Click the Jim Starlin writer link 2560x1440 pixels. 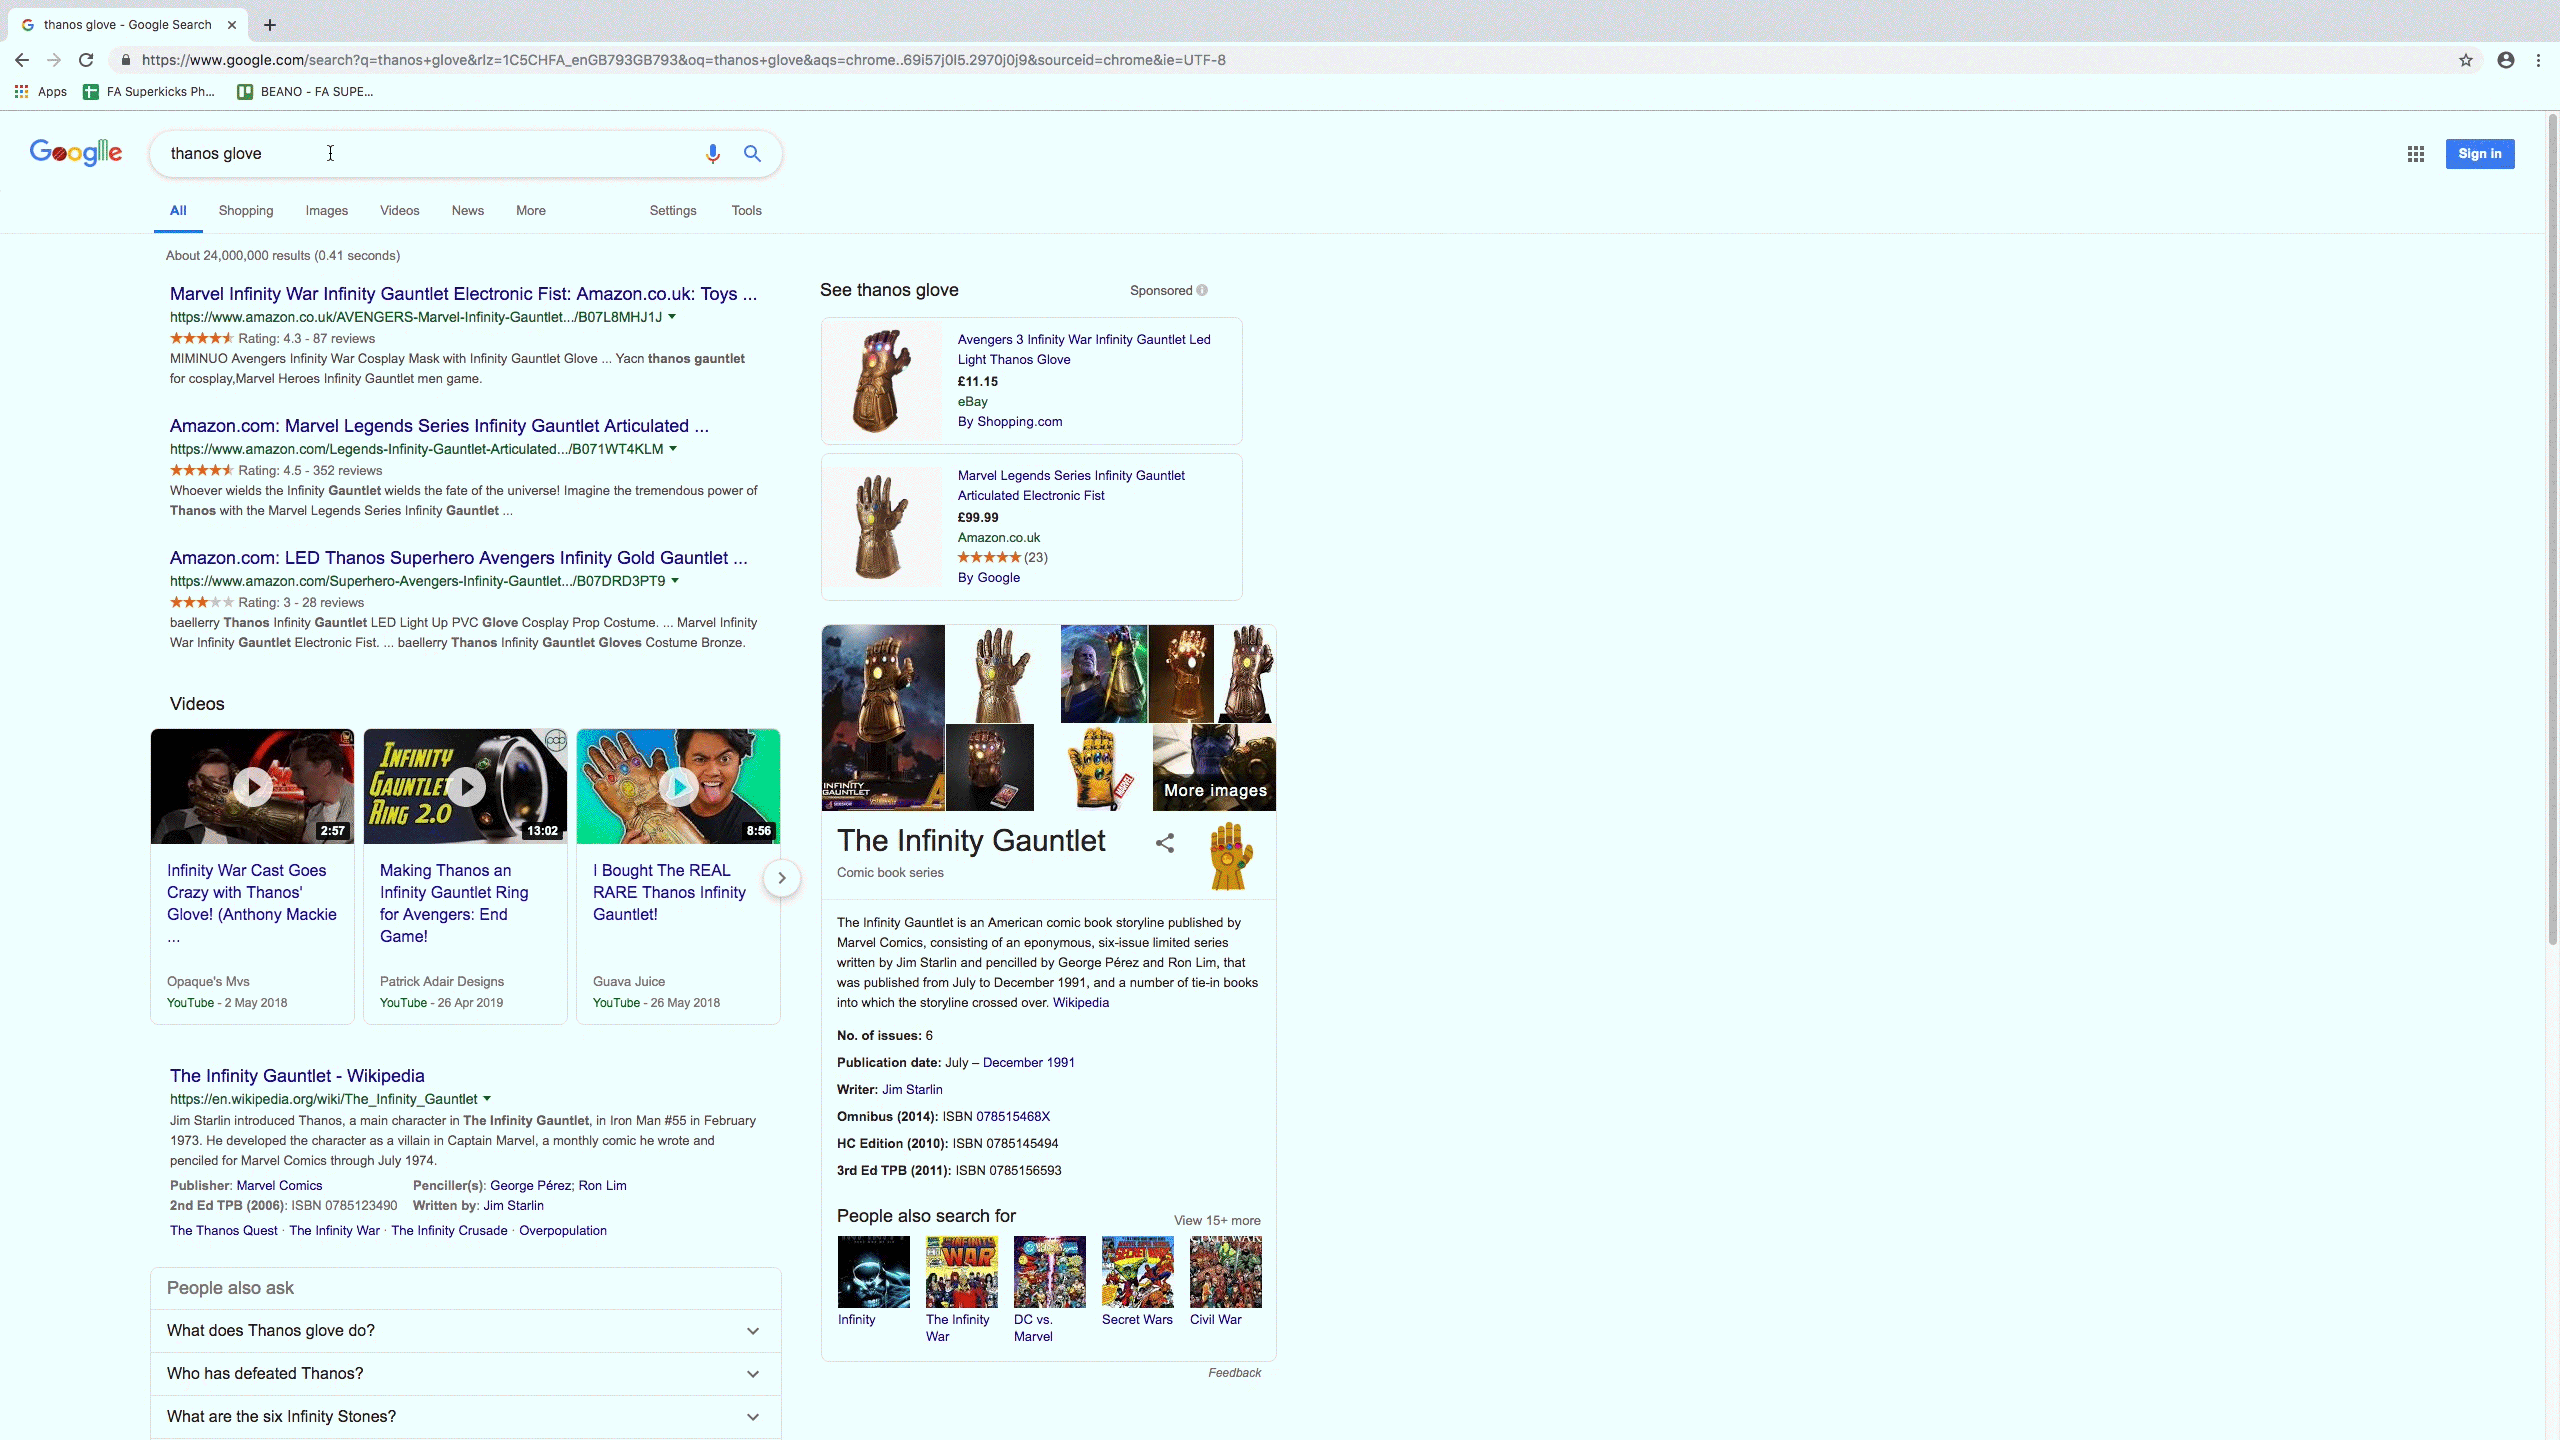(x=912, y=1090)
